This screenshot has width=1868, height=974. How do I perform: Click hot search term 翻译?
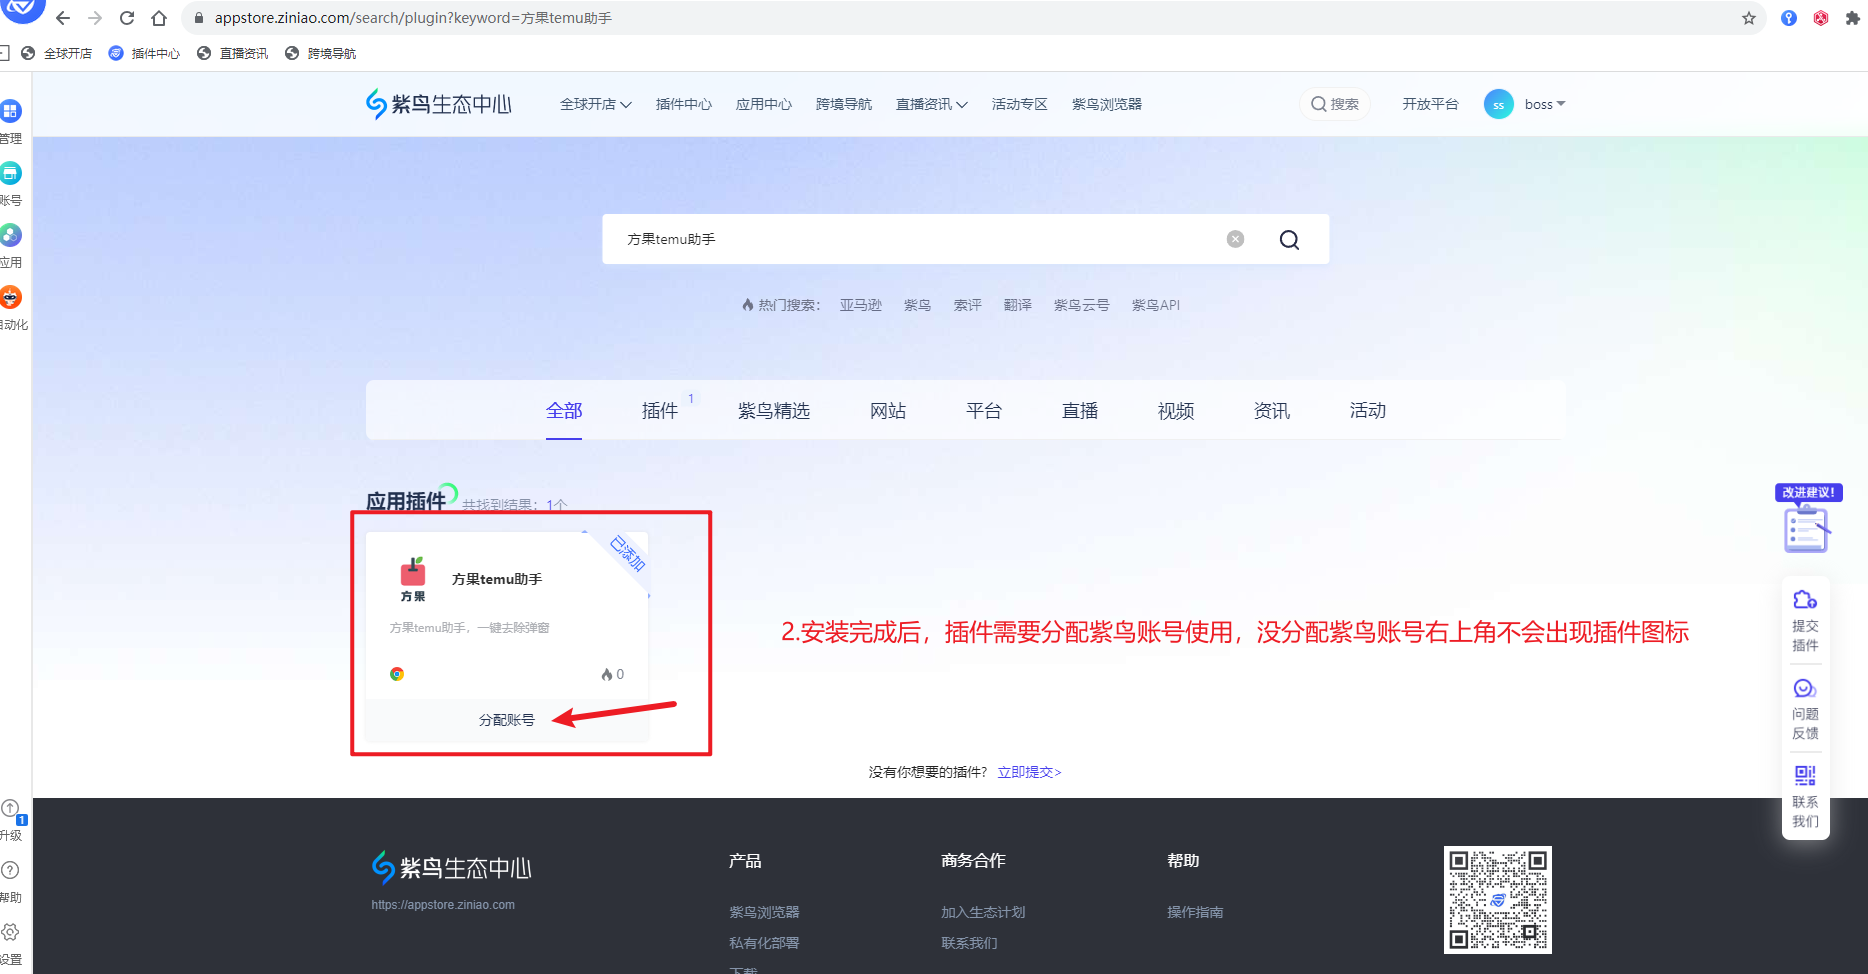(1018, 305)
